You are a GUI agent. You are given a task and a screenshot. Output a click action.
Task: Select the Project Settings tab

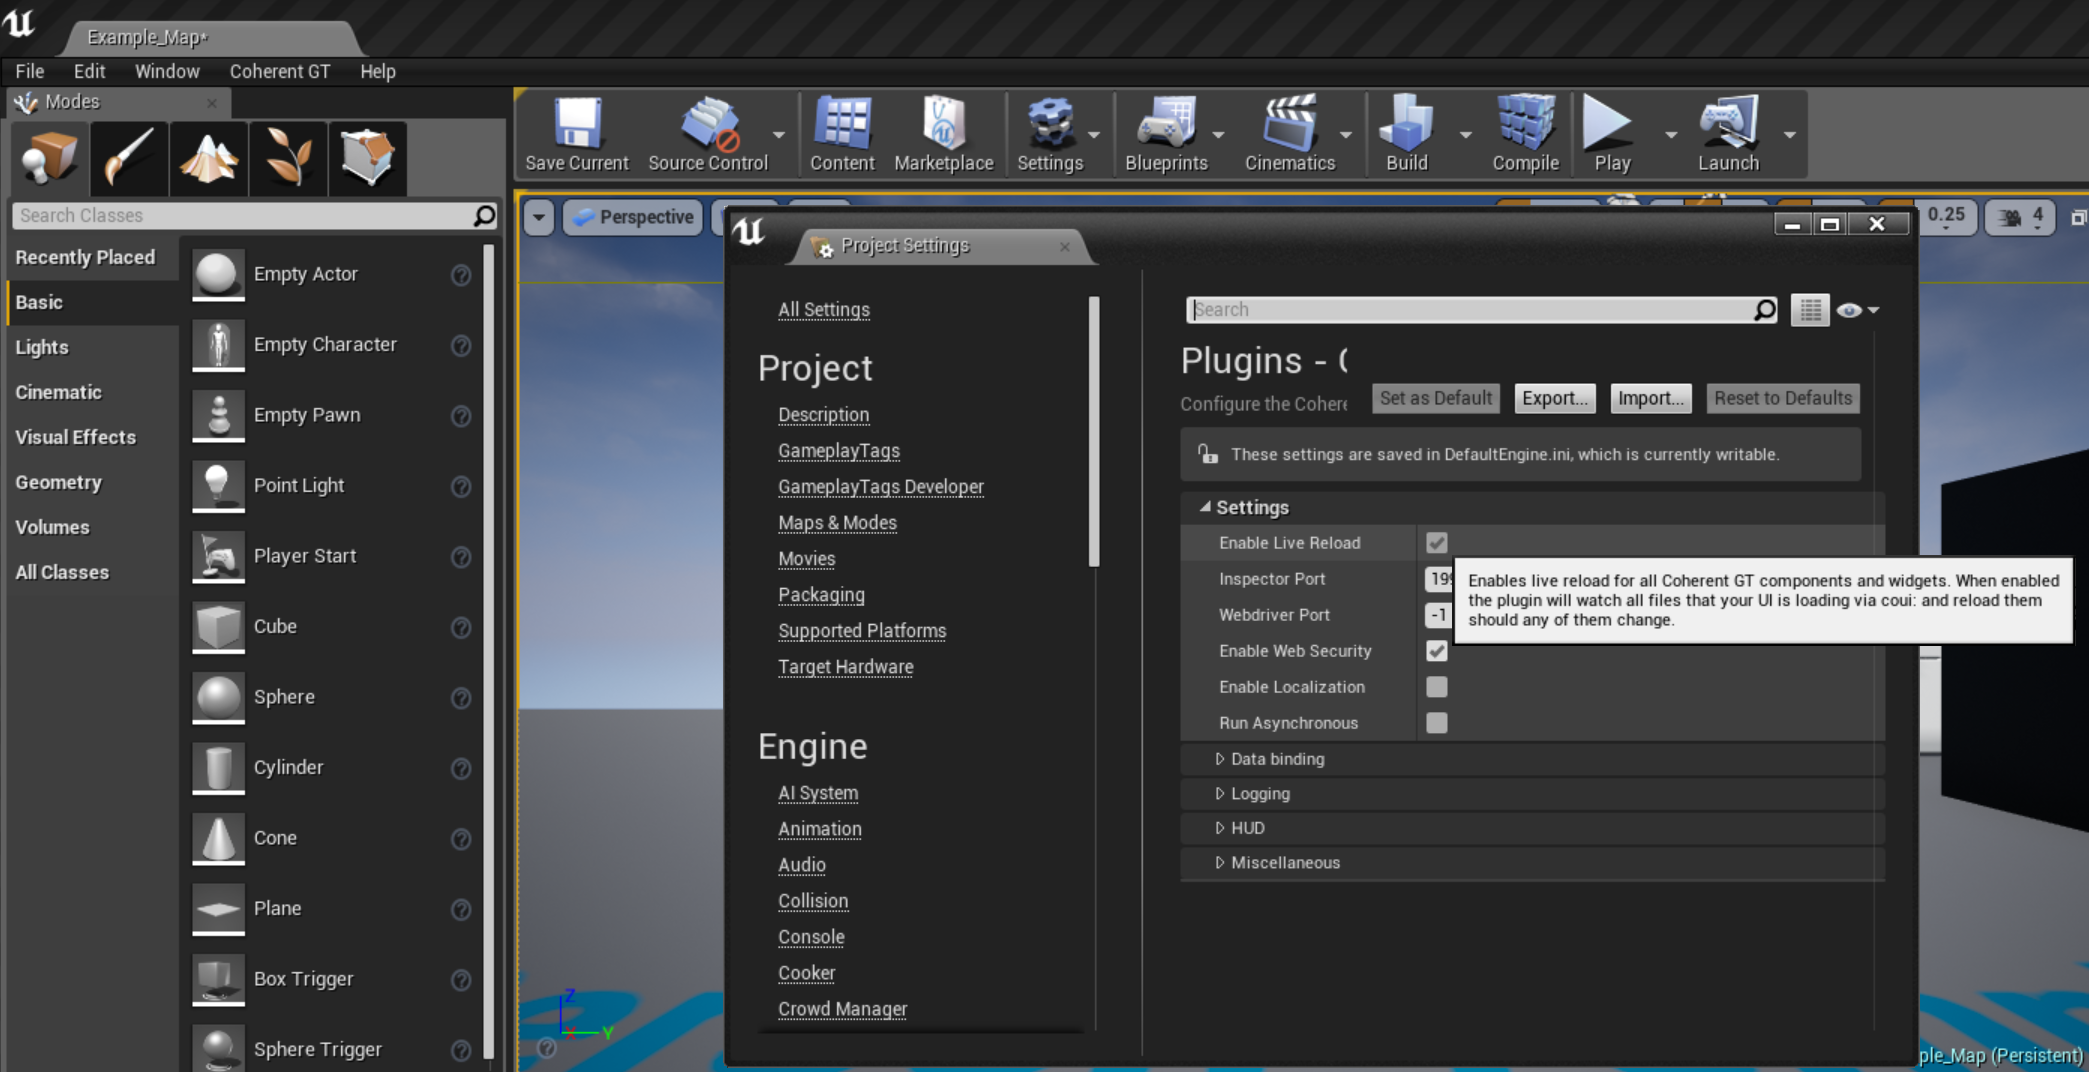tap(939, 246)
